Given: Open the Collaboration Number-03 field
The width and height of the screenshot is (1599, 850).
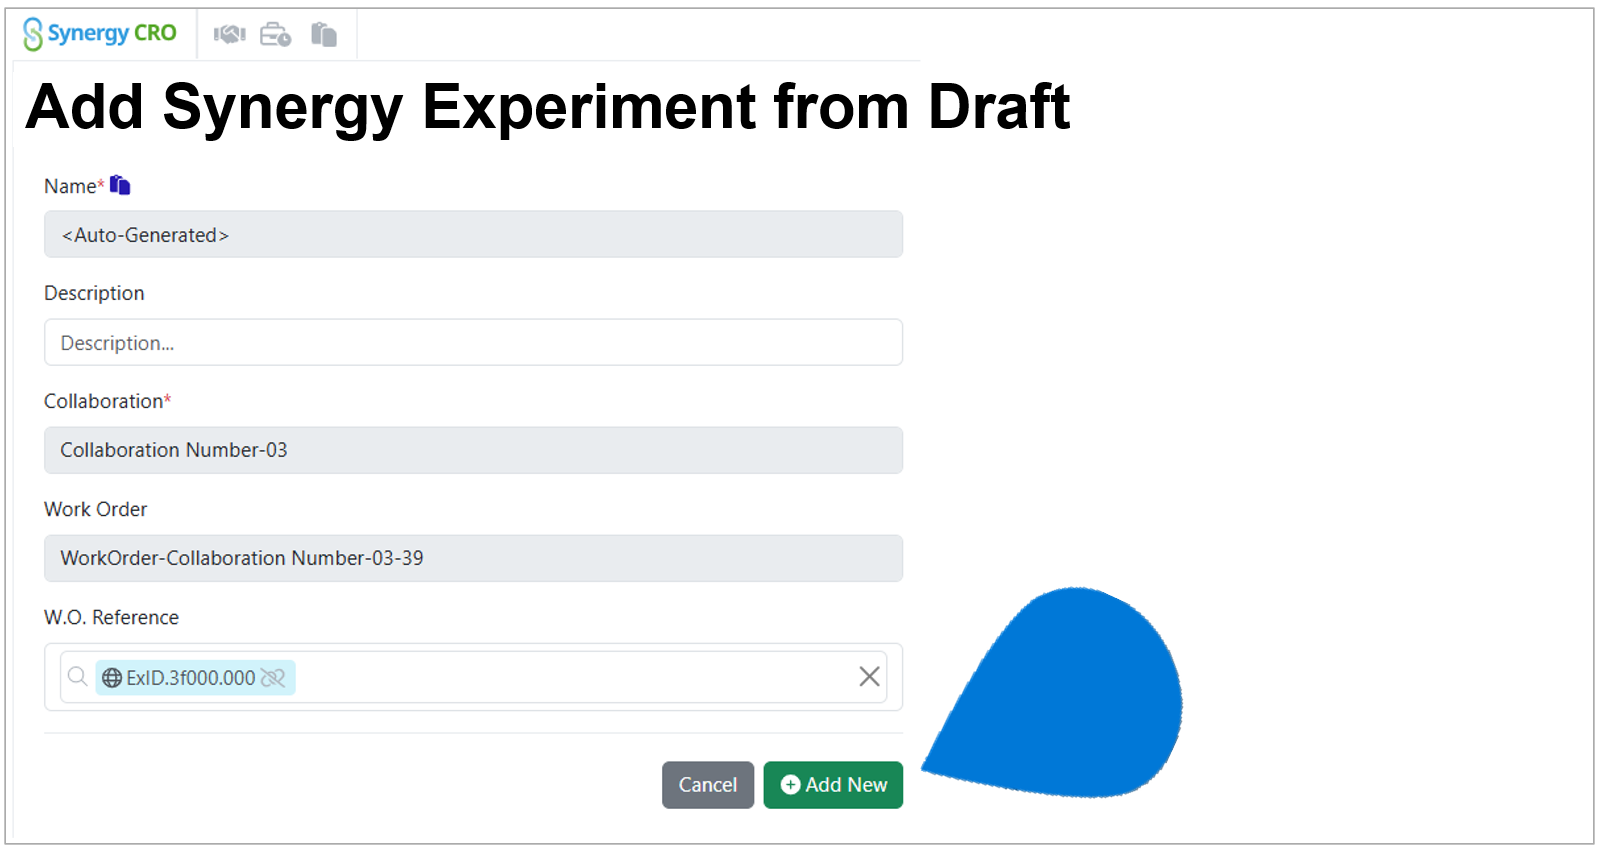Looking at the screenshot, I should [x=473, y=450].
